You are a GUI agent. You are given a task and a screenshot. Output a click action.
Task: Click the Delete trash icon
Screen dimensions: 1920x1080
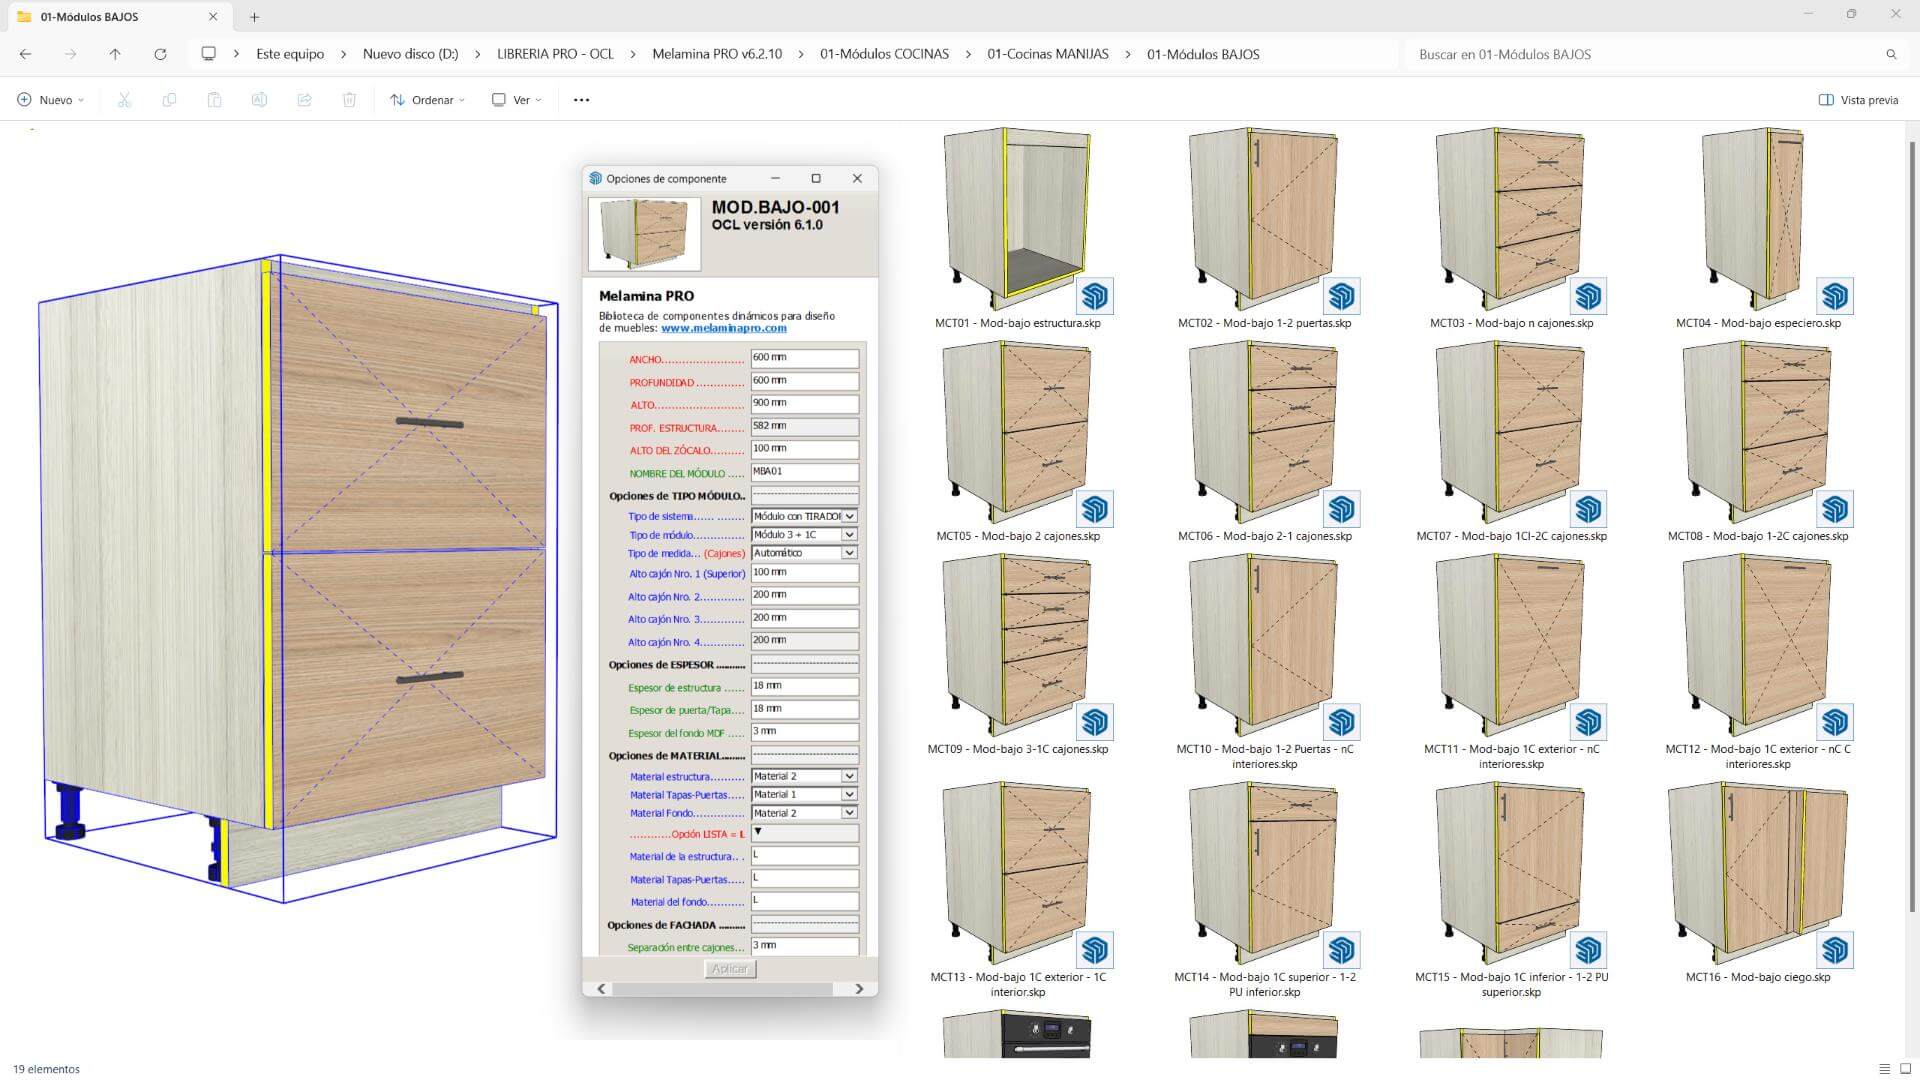click(349, 100)
